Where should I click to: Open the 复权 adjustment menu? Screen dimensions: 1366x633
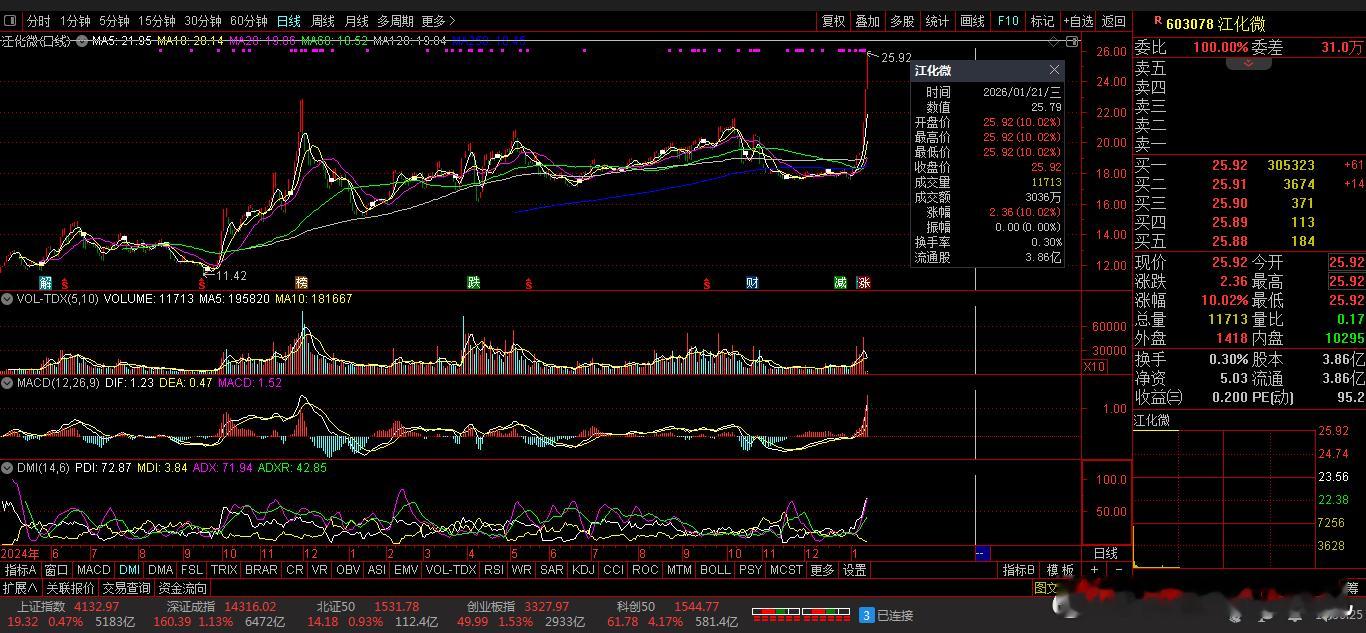833,21
